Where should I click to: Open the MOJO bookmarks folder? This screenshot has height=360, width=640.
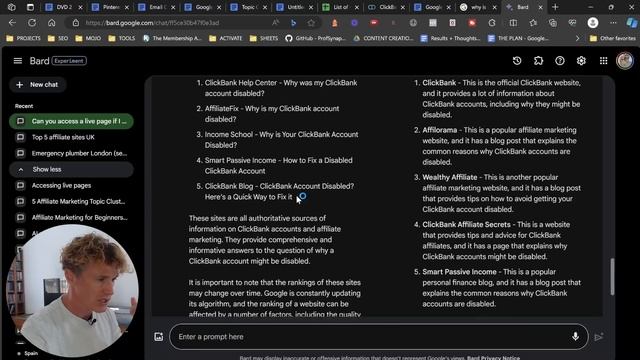(88, 38)
